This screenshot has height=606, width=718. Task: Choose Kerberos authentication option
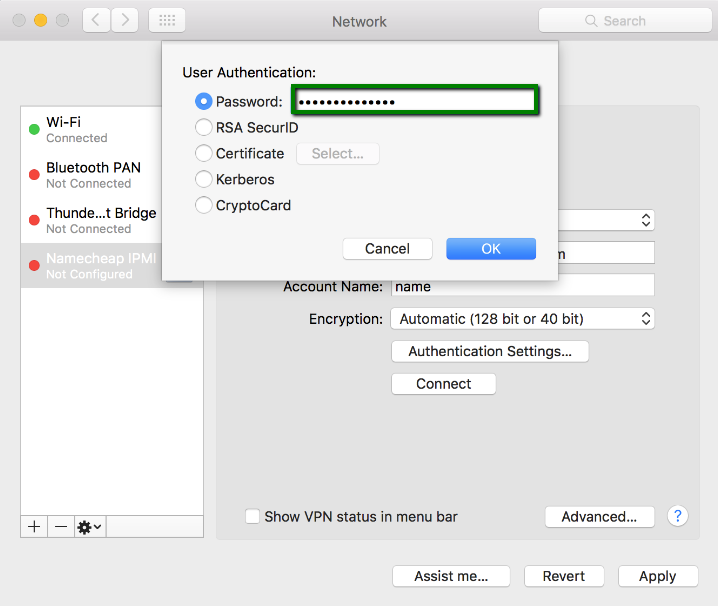click(x=204, y=180)
